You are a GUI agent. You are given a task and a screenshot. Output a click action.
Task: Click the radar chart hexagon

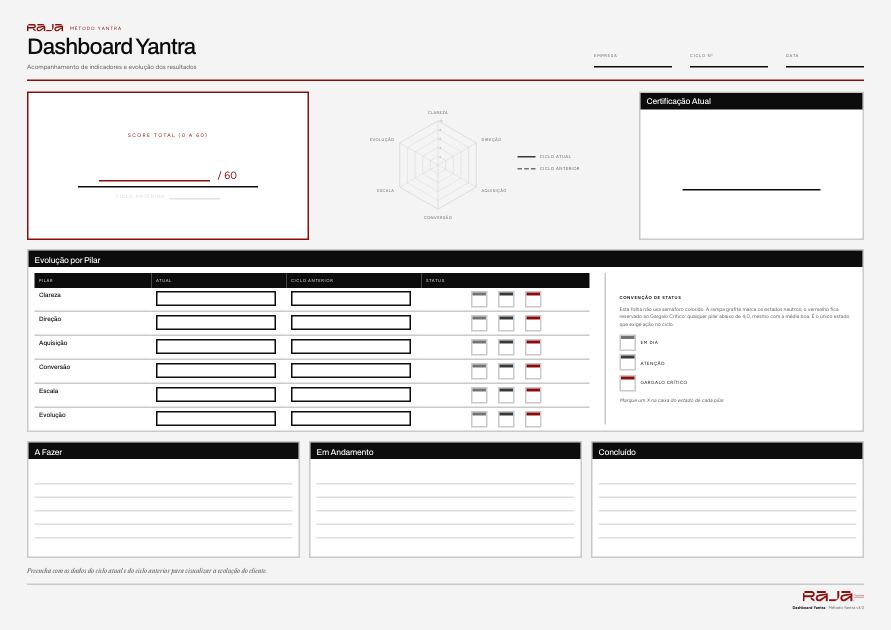click(438, 164)
